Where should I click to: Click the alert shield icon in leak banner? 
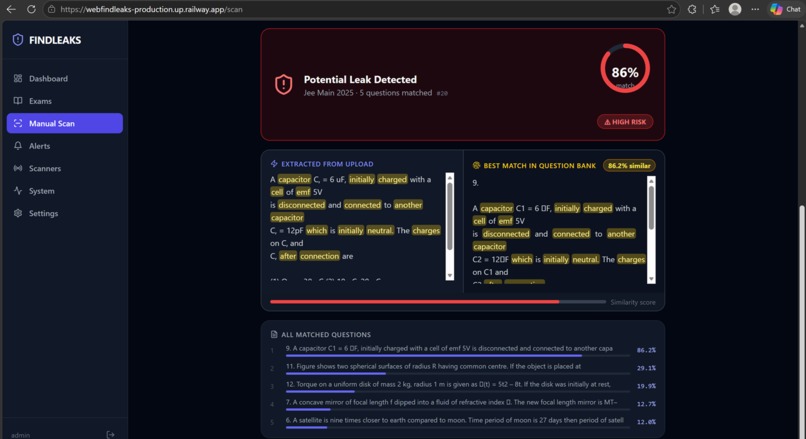(283, 85)
